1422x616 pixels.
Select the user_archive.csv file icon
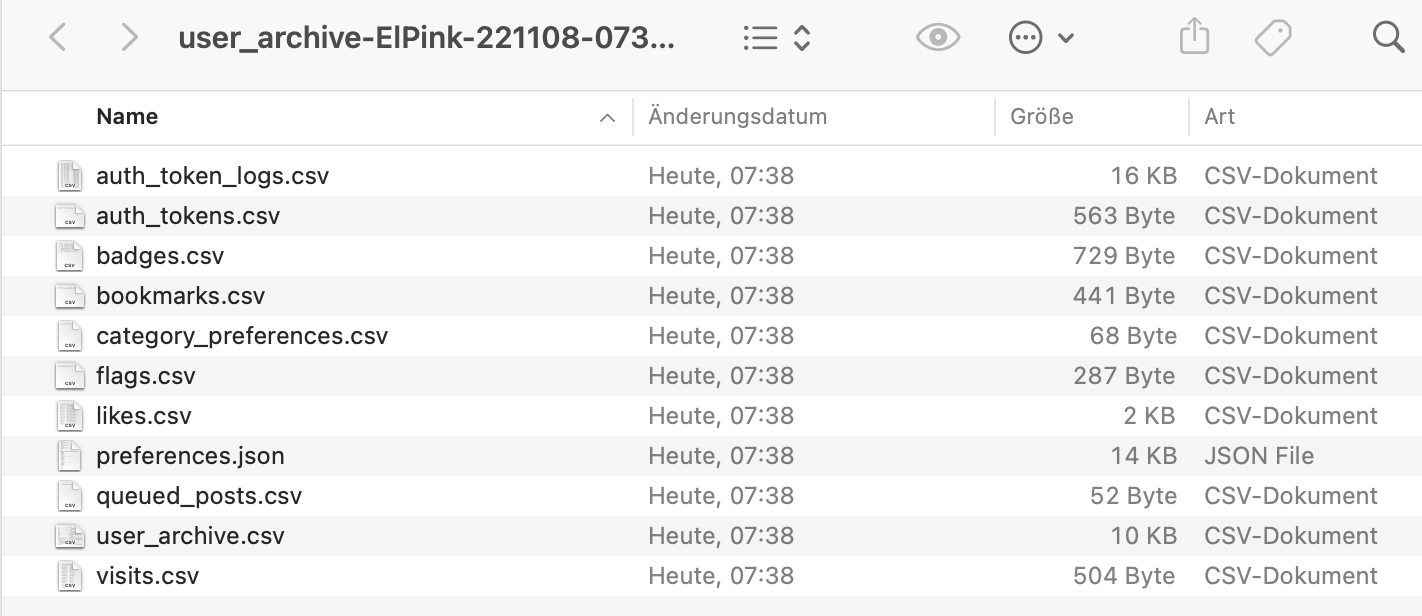pos(69,536)
